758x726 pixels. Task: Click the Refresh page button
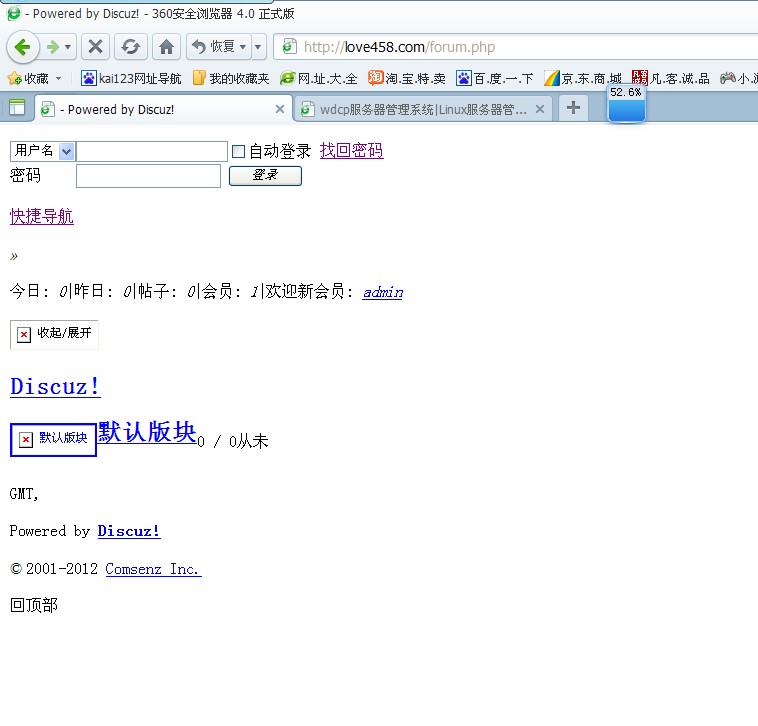pos(131,47)
